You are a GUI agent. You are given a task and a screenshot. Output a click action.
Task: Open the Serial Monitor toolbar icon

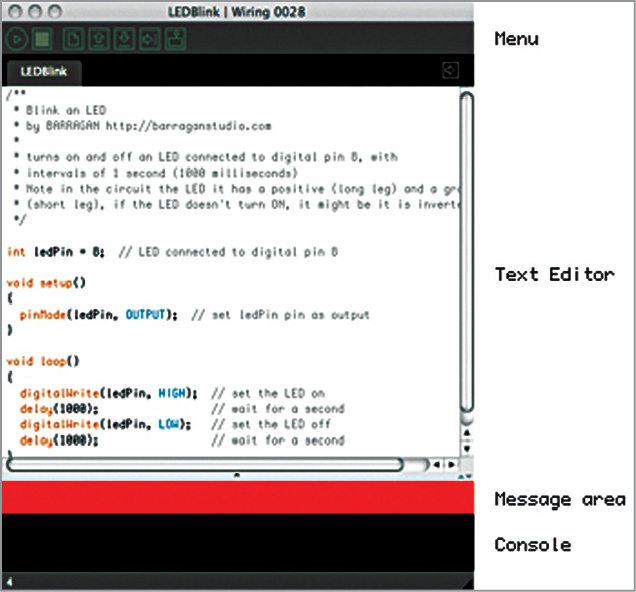176,40
